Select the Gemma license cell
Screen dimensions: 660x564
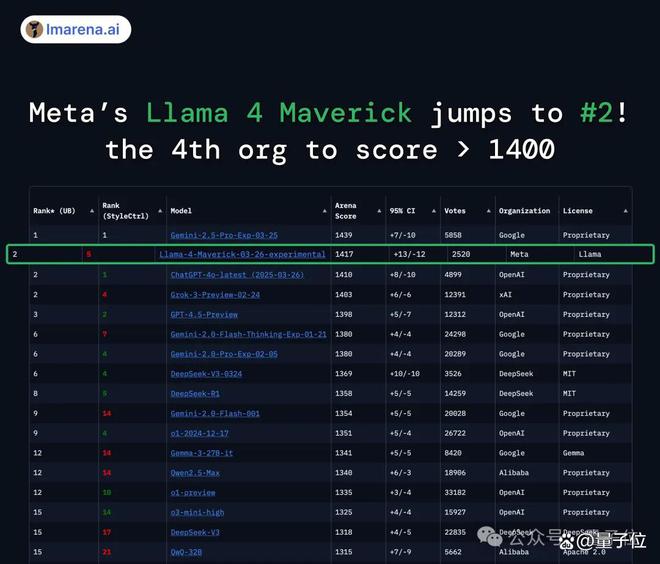tap(573, 453)
